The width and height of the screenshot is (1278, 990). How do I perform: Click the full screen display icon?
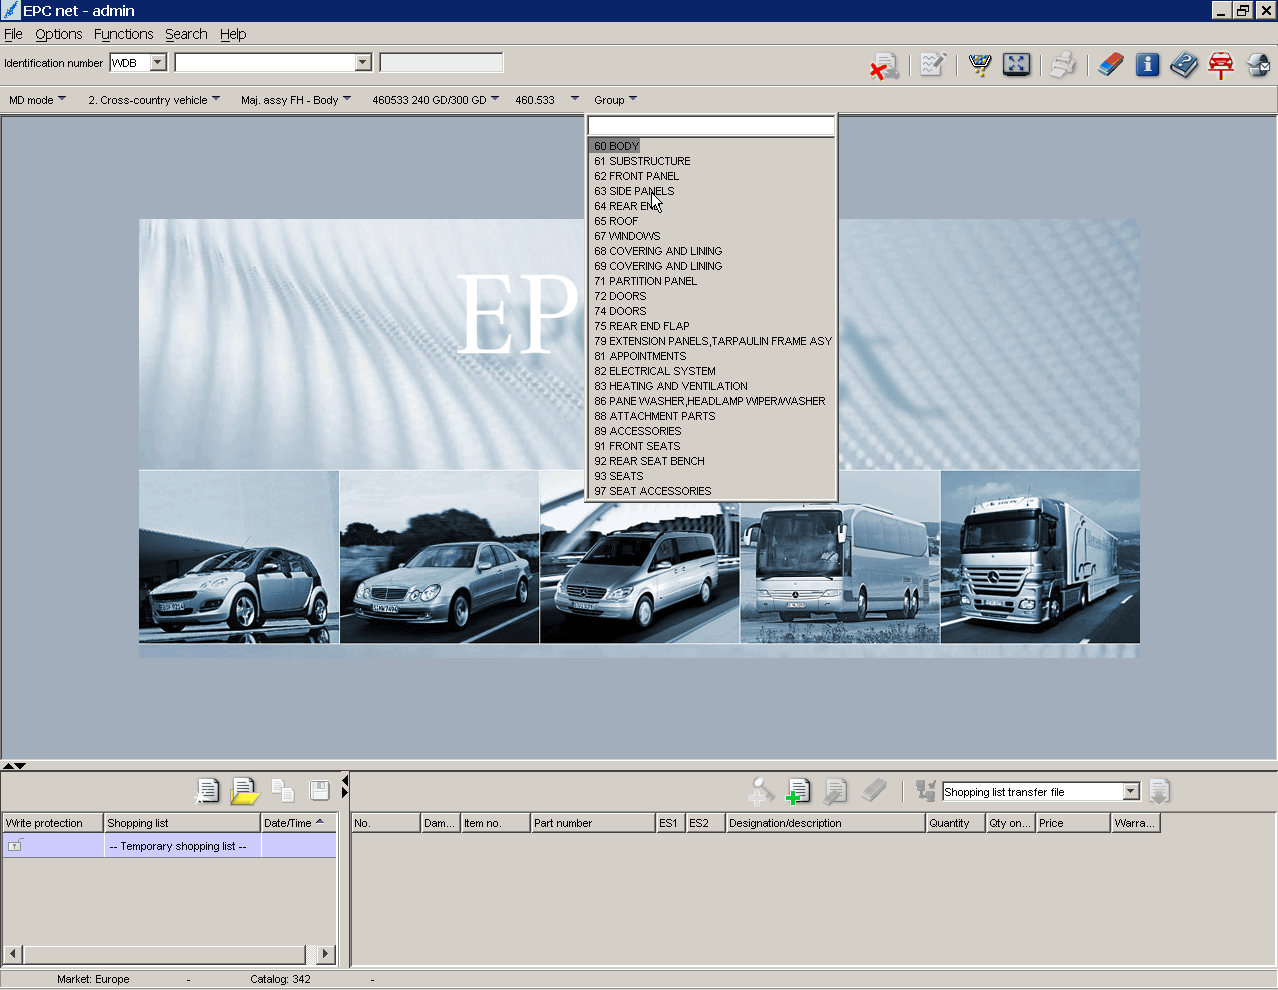(1017, 64)
